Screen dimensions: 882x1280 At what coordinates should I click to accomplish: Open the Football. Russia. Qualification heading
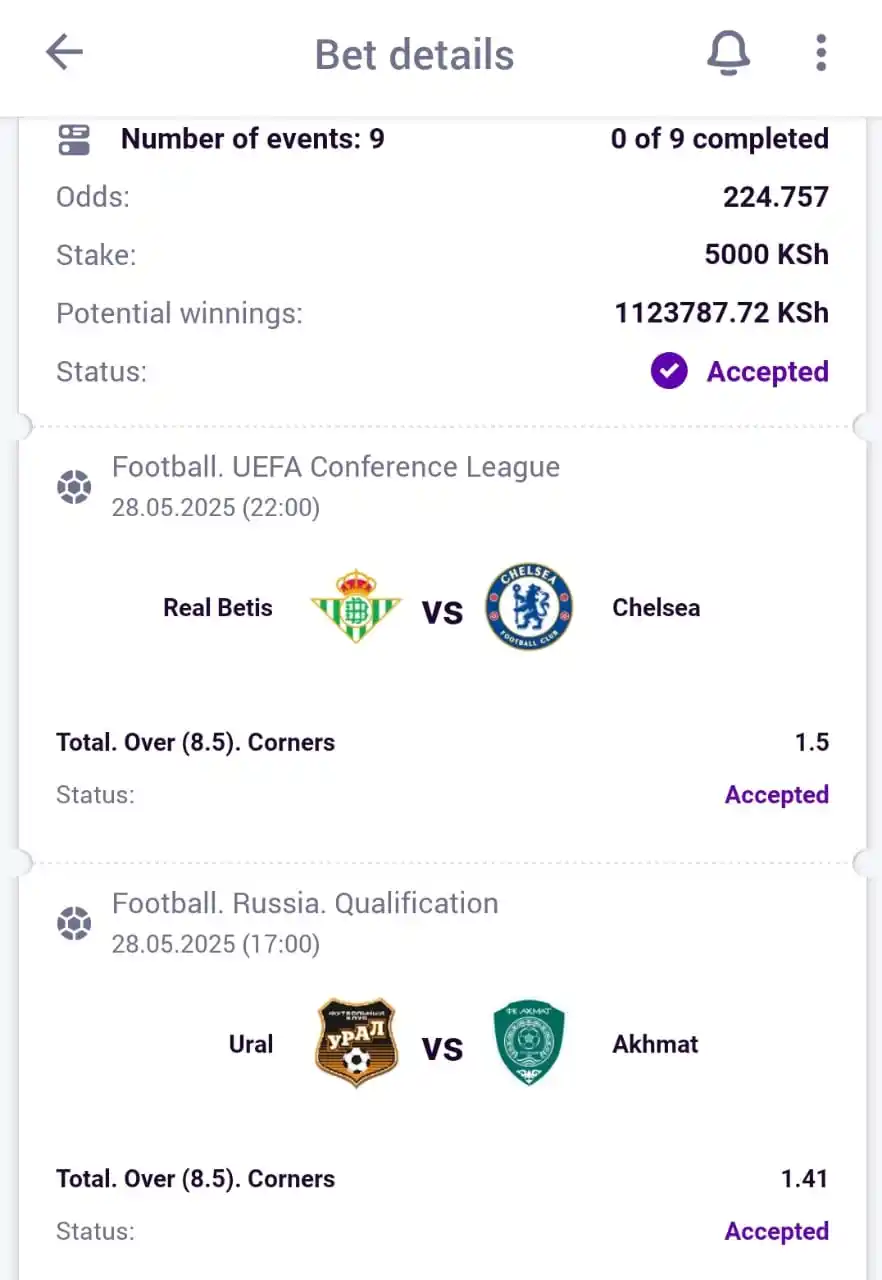[x=305, y=903]
